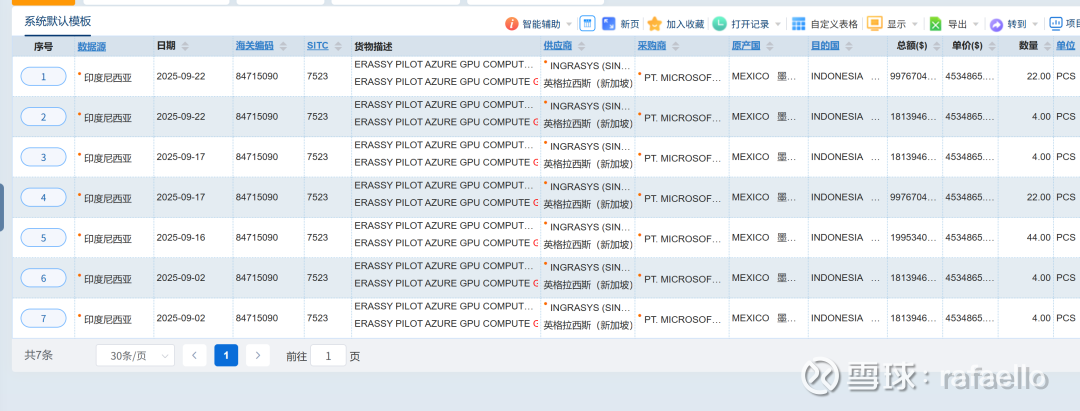The image size is (1080, 411).
Task: Click the 海关编码 column header link
Action: pos(254,46)
